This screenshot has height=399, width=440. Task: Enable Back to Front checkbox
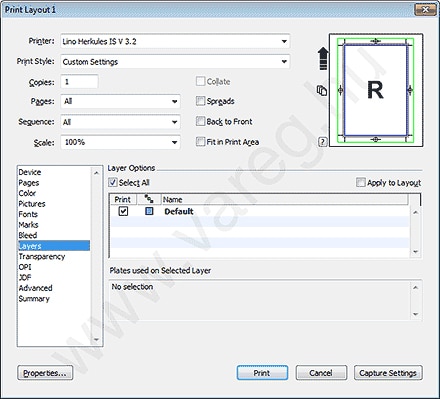200,121
